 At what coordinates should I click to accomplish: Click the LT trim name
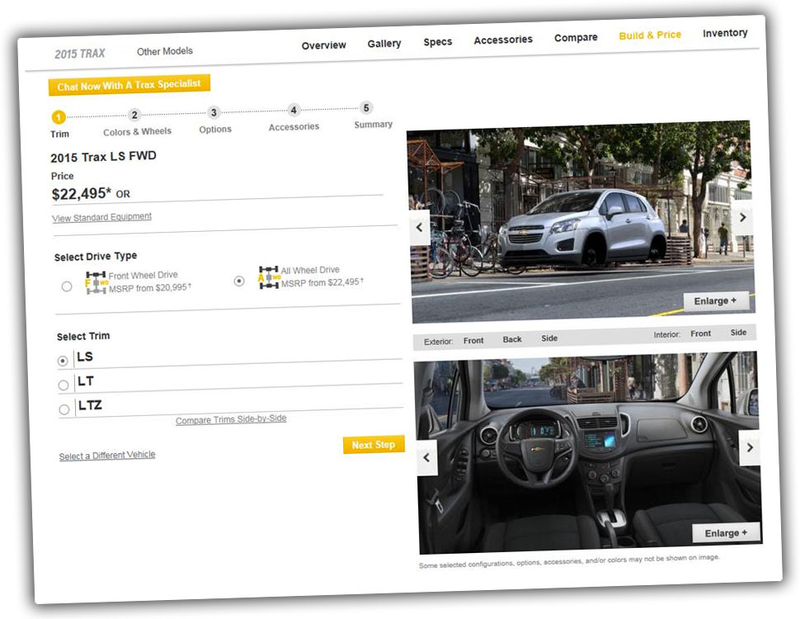(x=86, y=381)
